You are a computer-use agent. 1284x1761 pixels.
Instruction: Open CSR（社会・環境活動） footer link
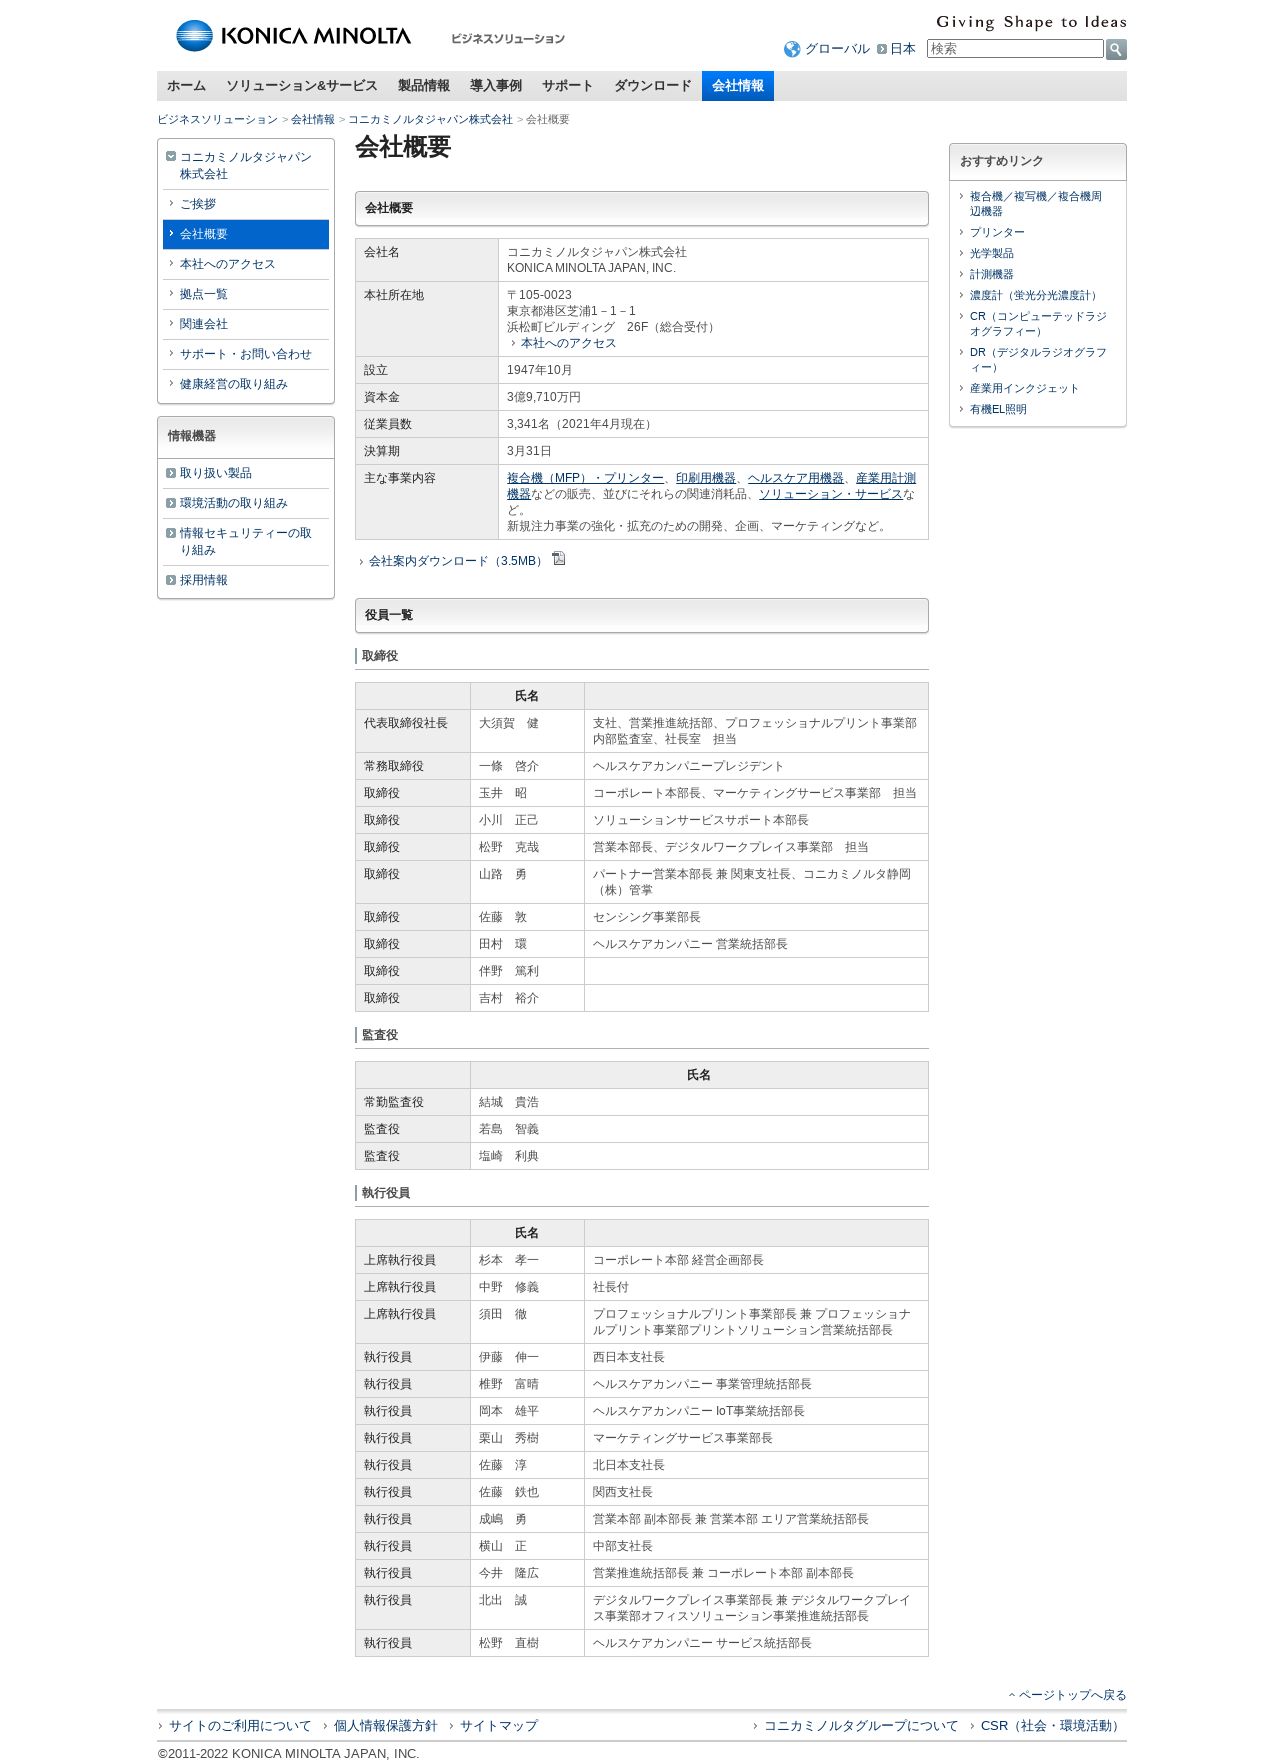[1053, 1726]
